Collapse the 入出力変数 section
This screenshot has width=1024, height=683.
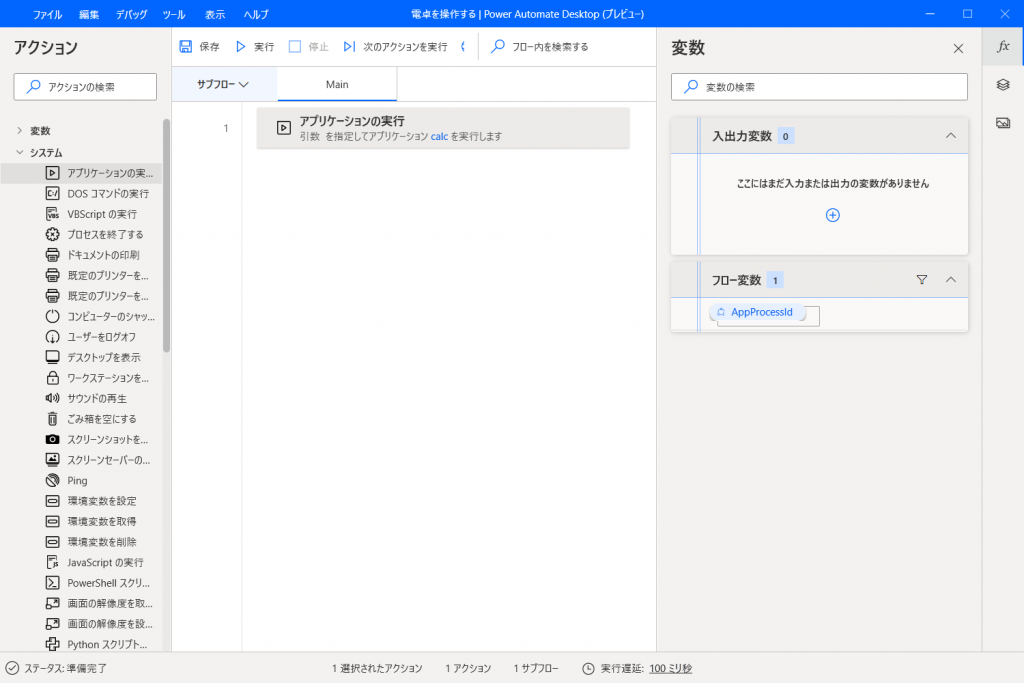coord(951,136)
